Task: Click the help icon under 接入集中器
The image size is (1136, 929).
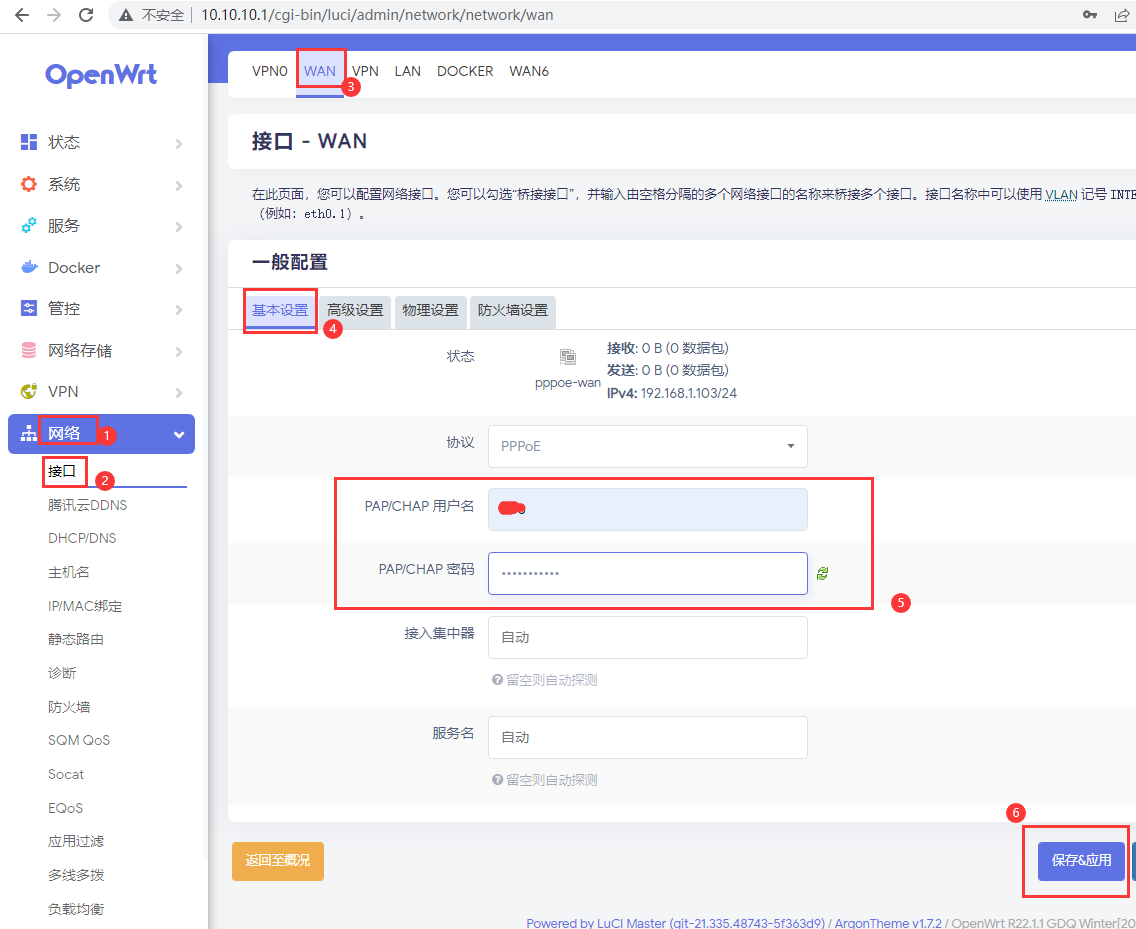Action: point(497,680)
